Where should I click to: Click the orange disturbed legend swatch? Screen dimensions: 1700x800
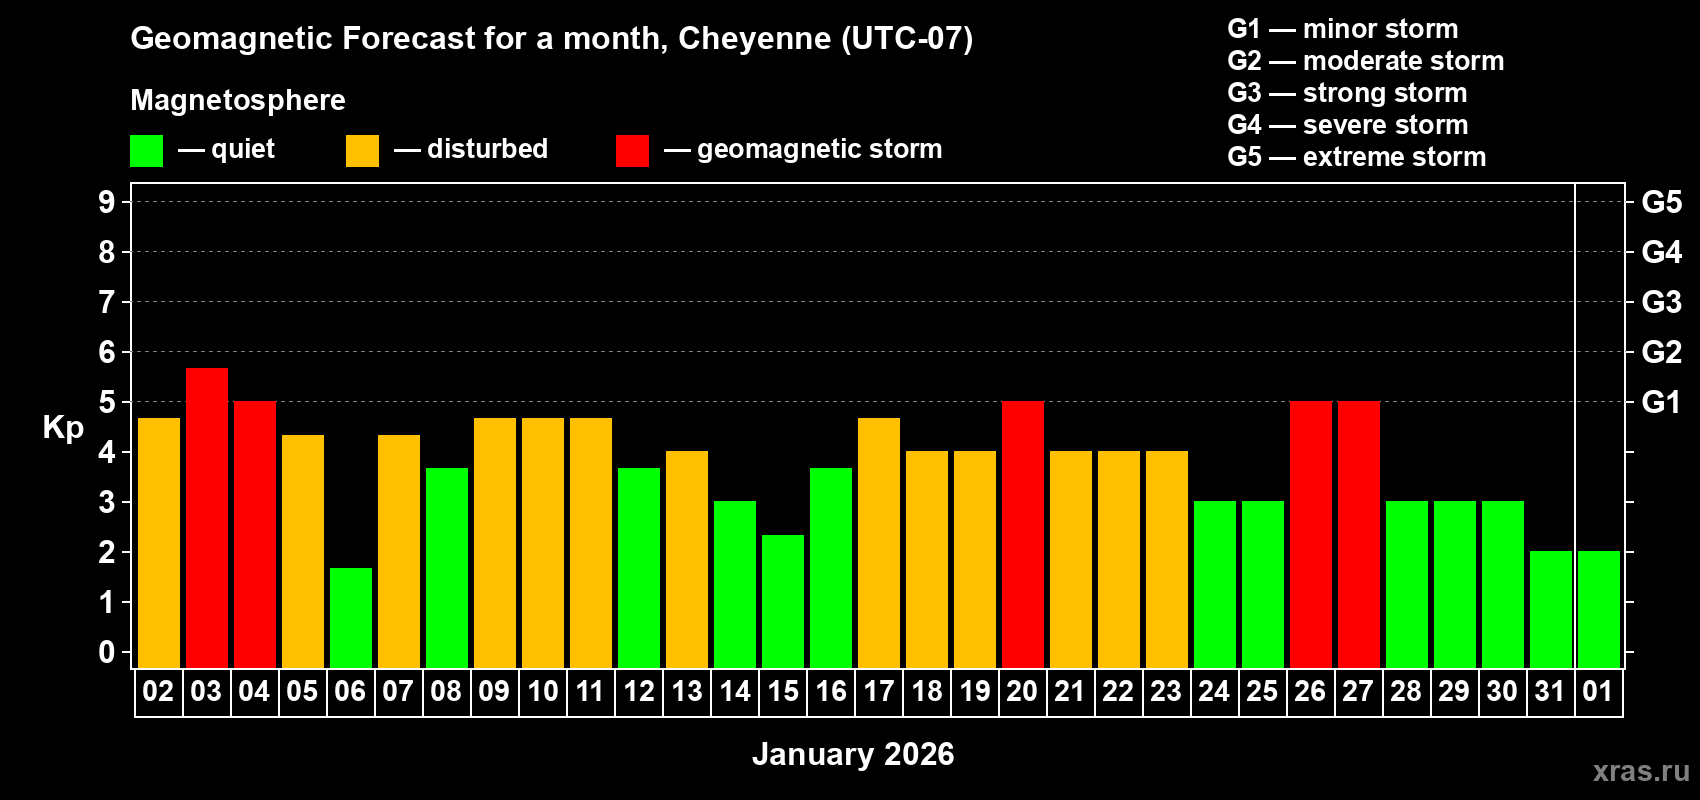(362, 151)
